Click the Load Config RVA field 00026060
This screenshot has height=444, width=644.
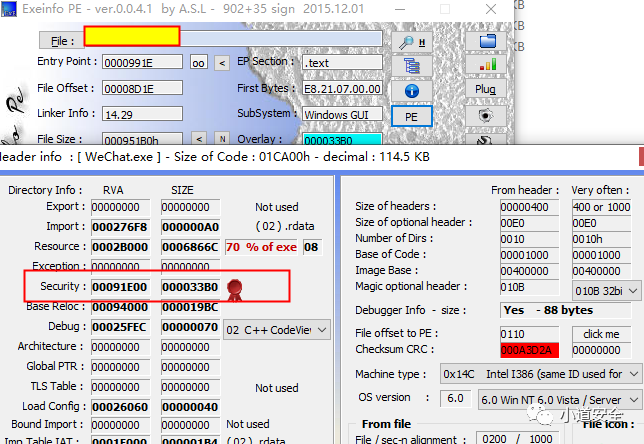click(120, 407)
